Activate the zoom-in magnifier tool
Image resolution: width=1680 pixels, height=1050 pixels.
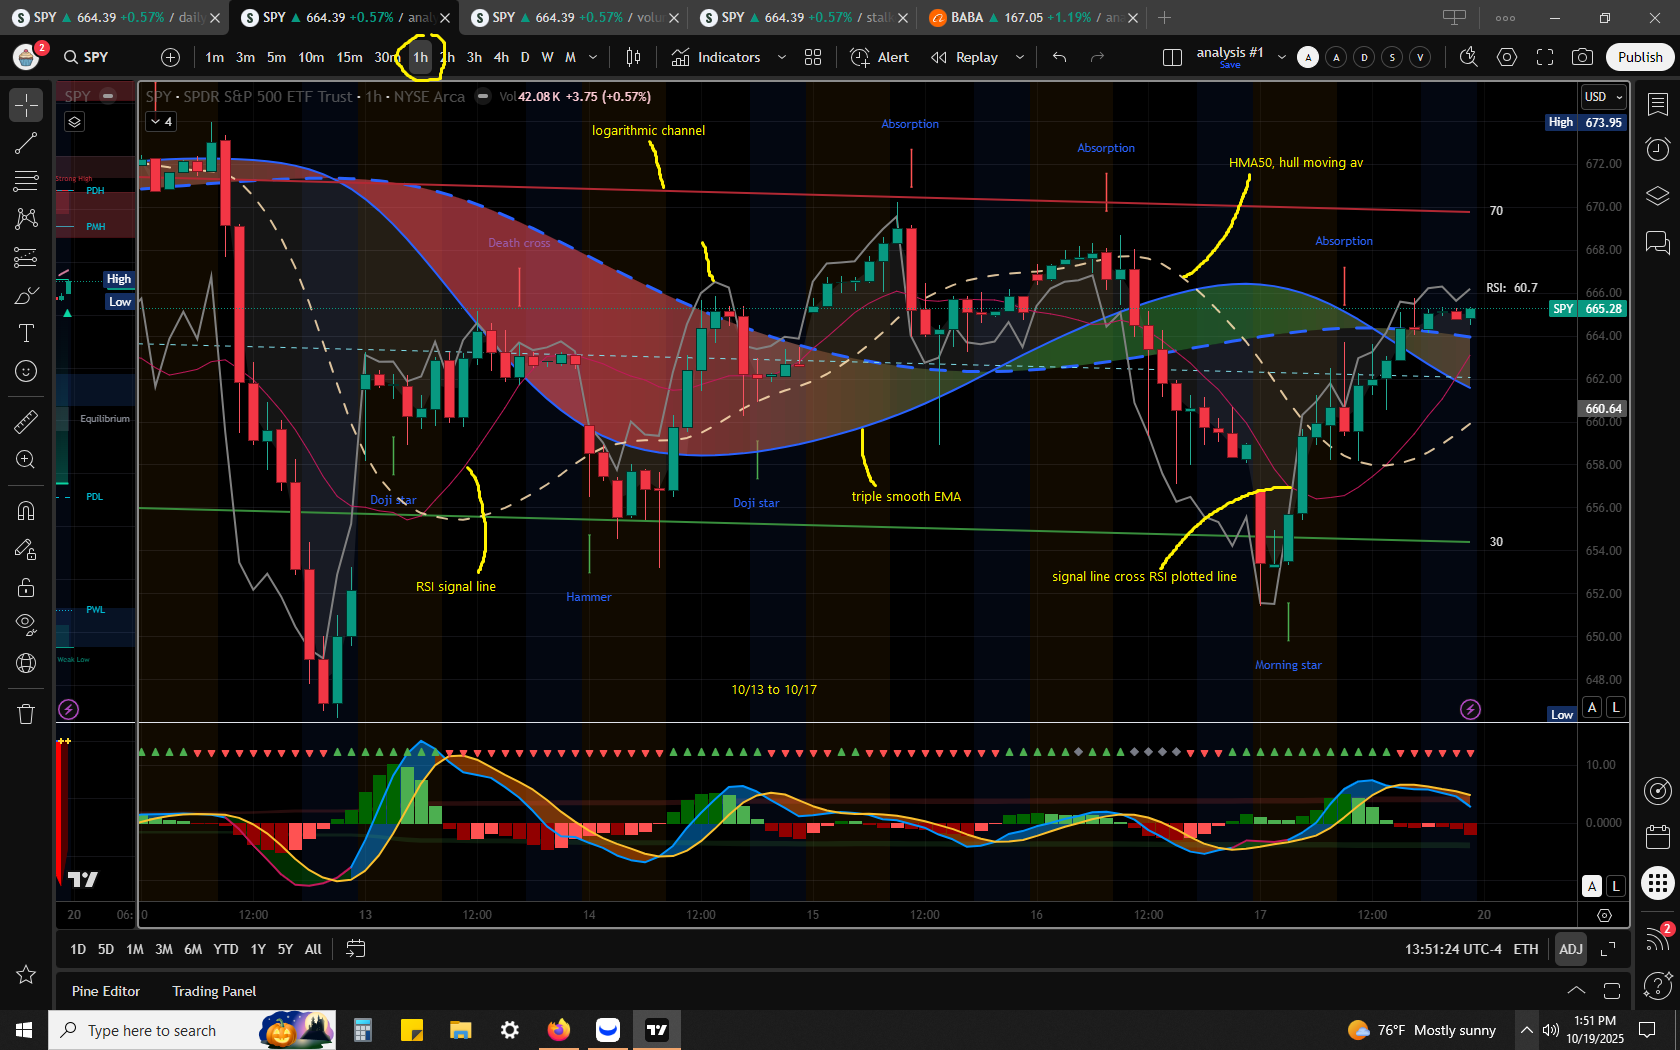(26, 460)
